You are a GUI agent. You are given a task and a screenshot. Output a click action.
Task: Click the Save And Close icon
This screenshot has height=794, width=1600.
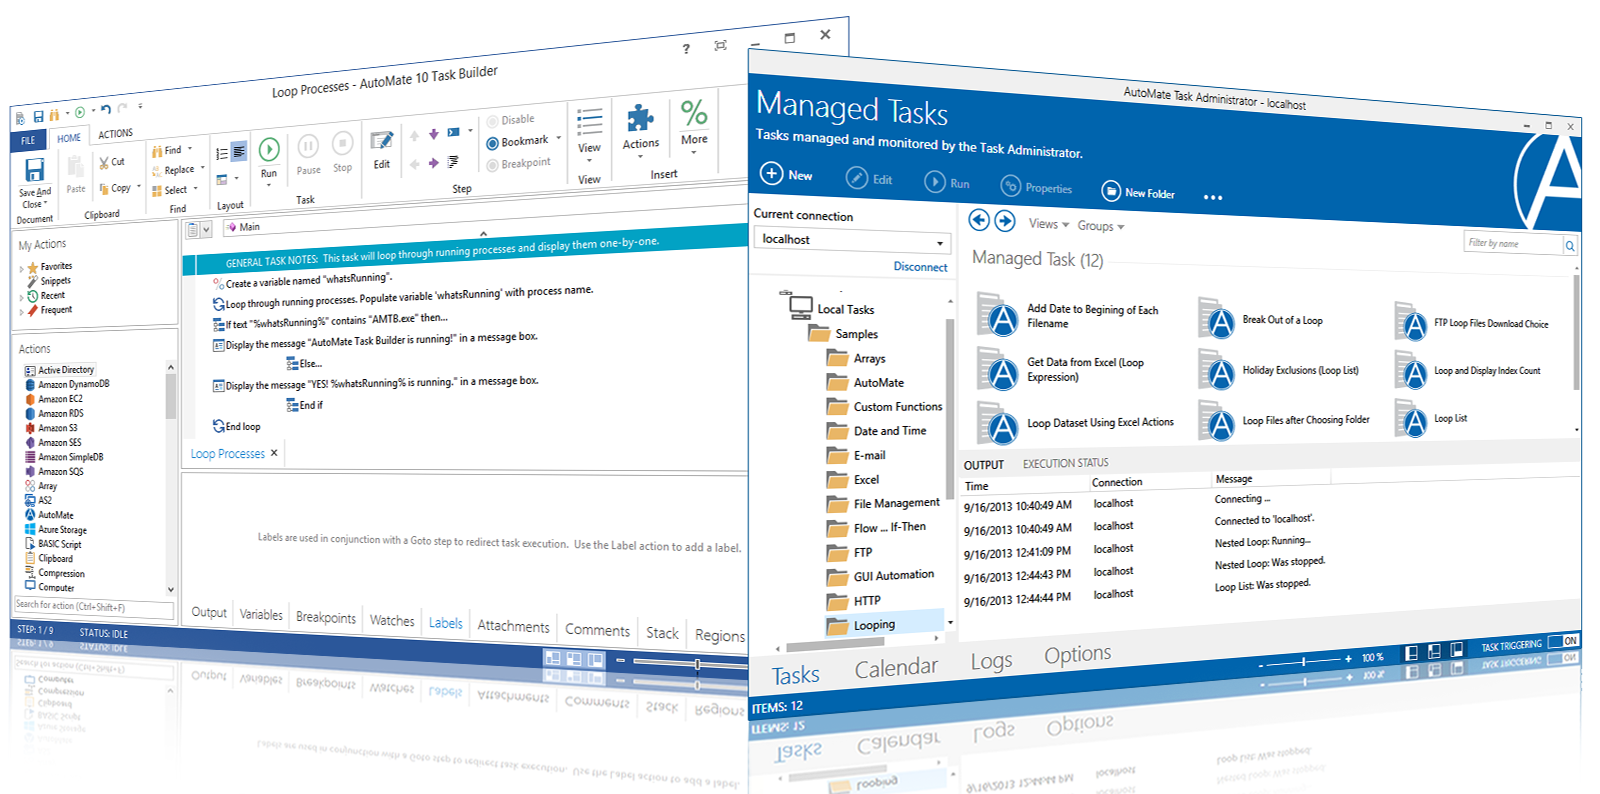pos(35,170)
